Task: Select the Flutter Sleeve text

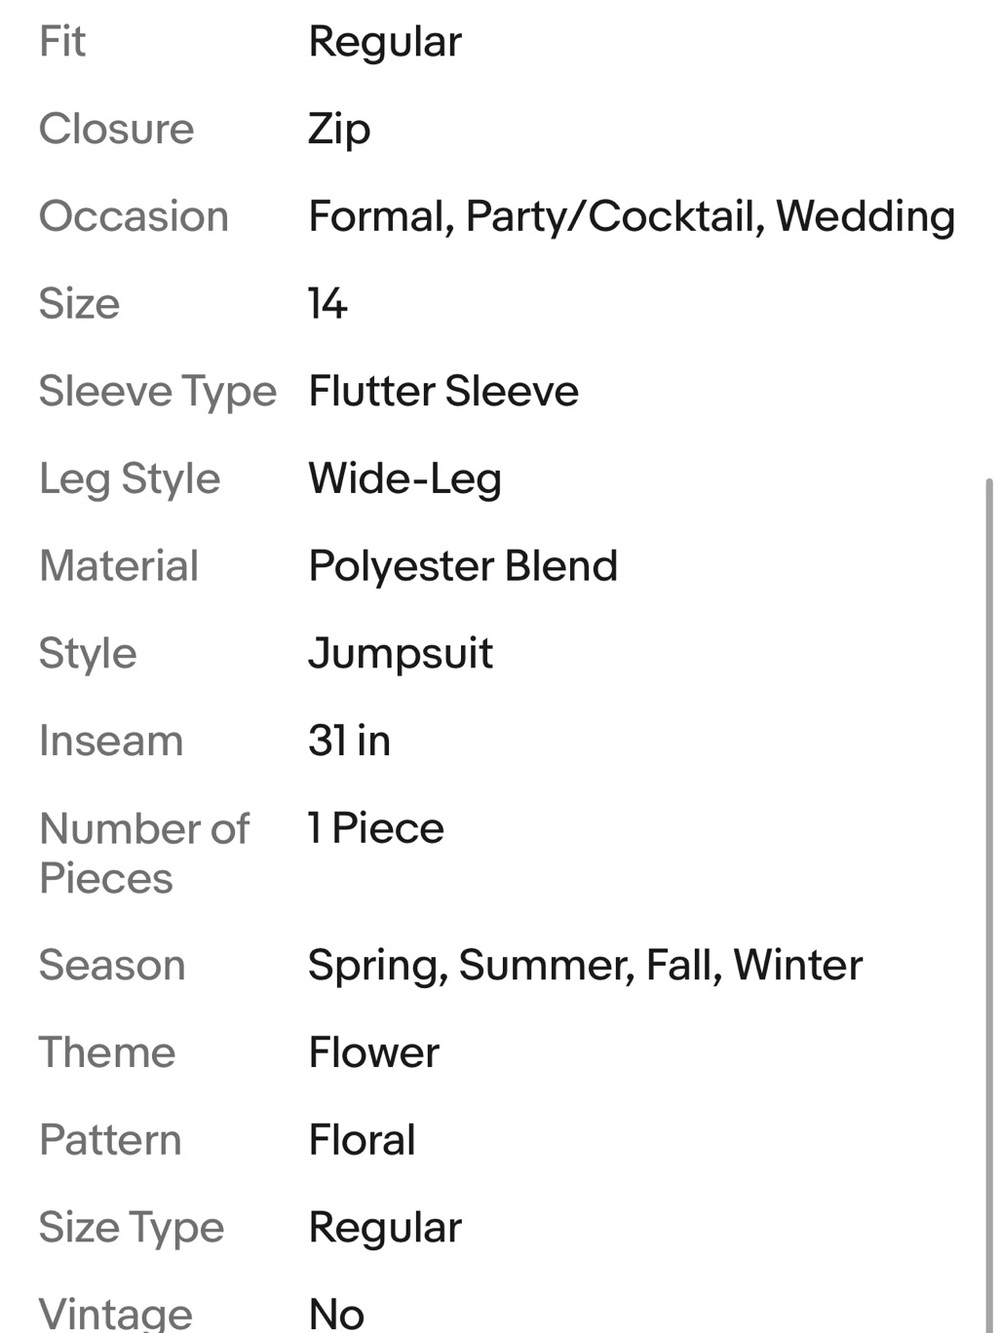Action: 443,391
